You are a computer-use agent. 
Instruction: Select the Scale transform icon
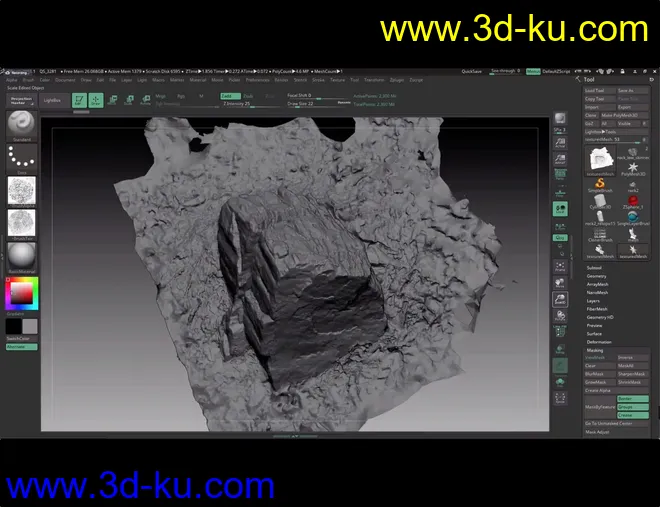[129, 100]
